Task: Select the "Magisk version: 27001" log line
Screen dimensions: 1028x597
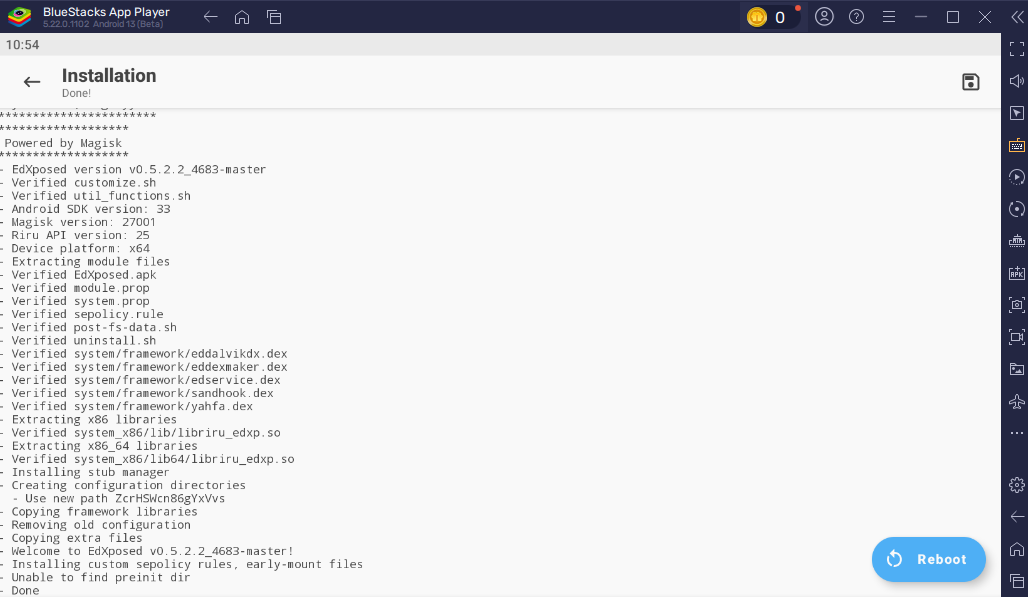Action: click(78, 221)
